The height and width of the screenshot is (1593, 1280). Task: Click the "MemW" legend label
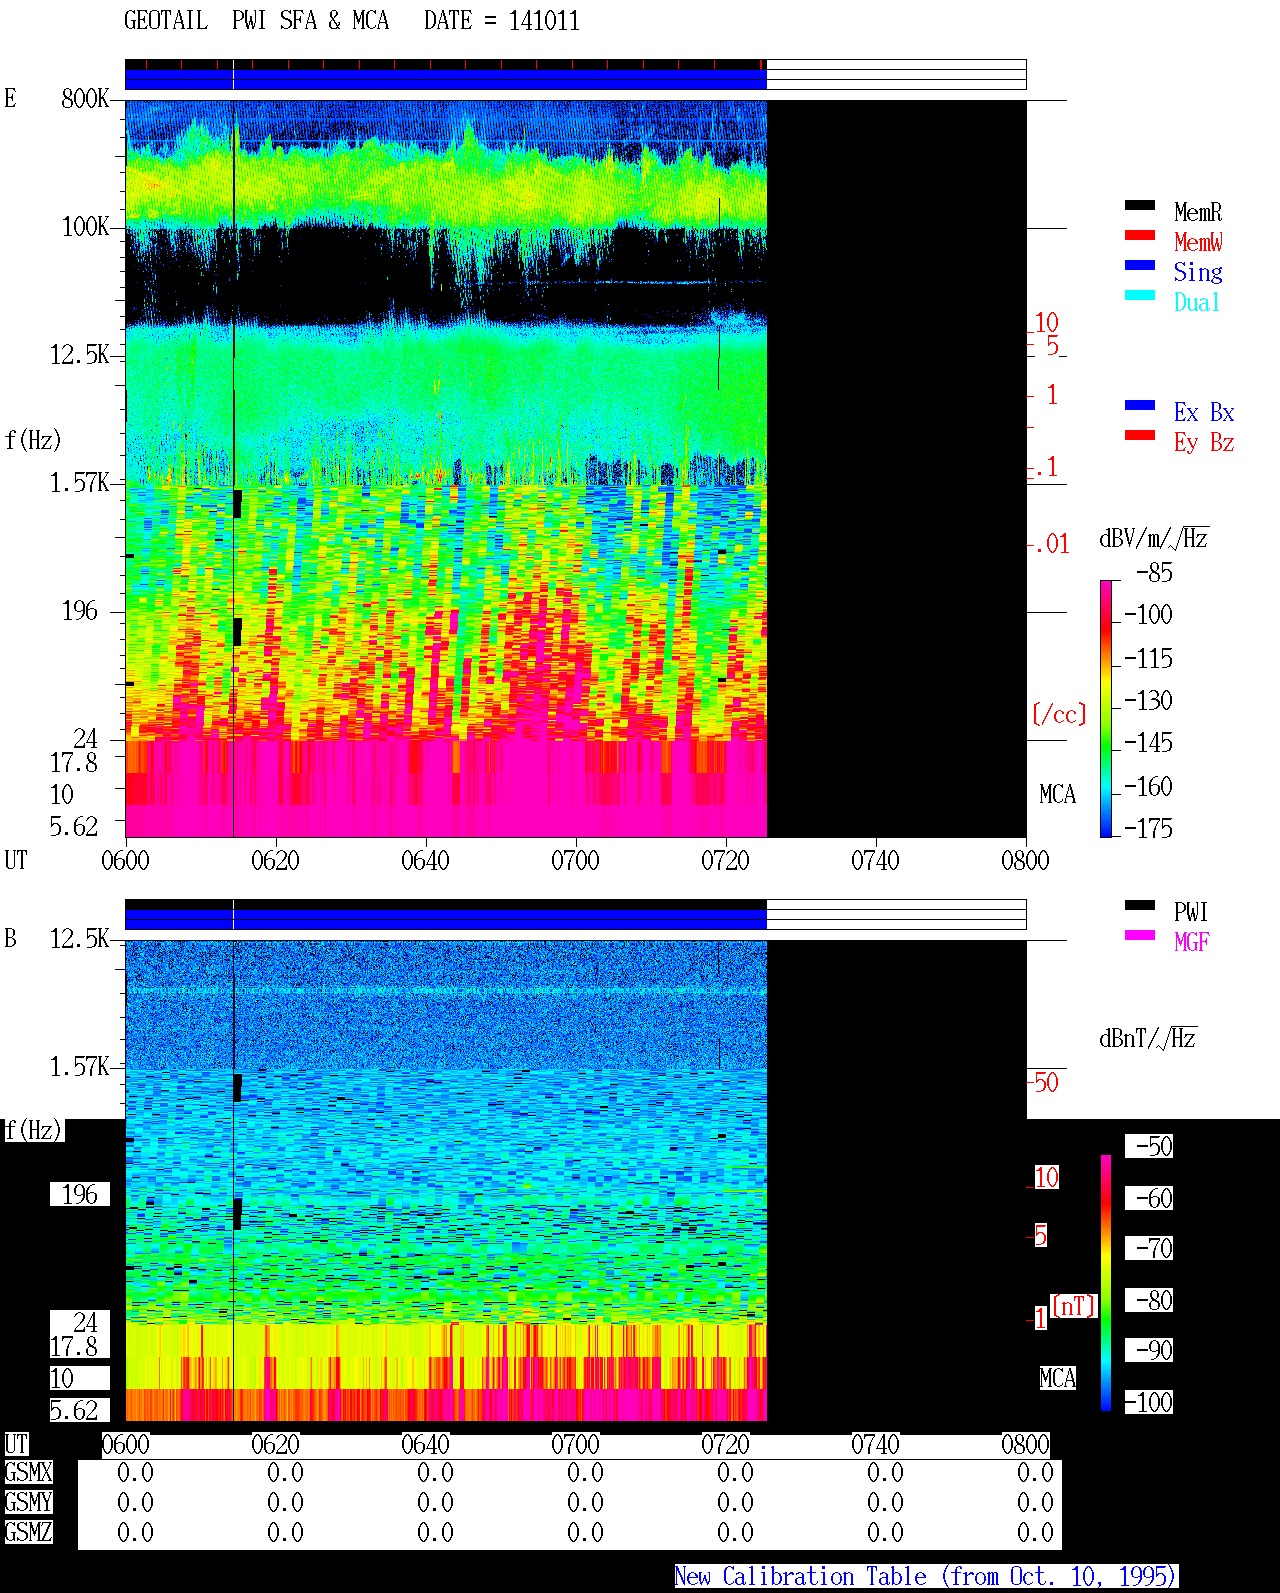pos(1198,242)
